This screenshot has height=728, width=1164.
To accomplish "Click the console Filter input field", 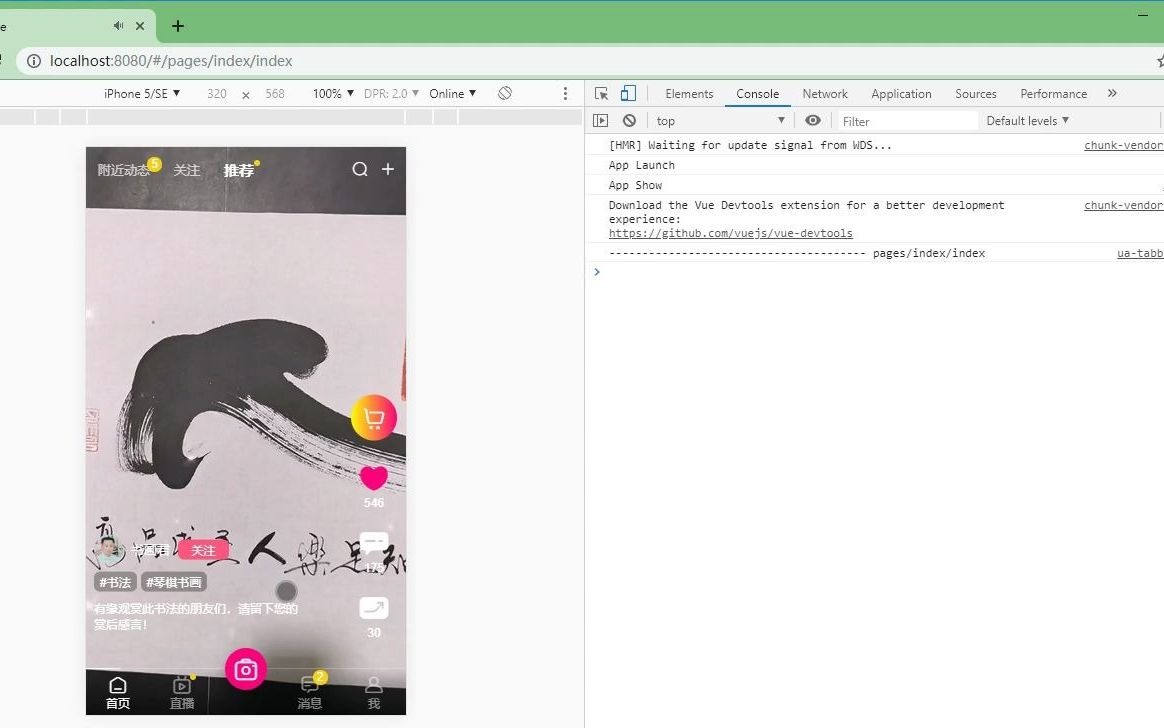I will [900, 120].
